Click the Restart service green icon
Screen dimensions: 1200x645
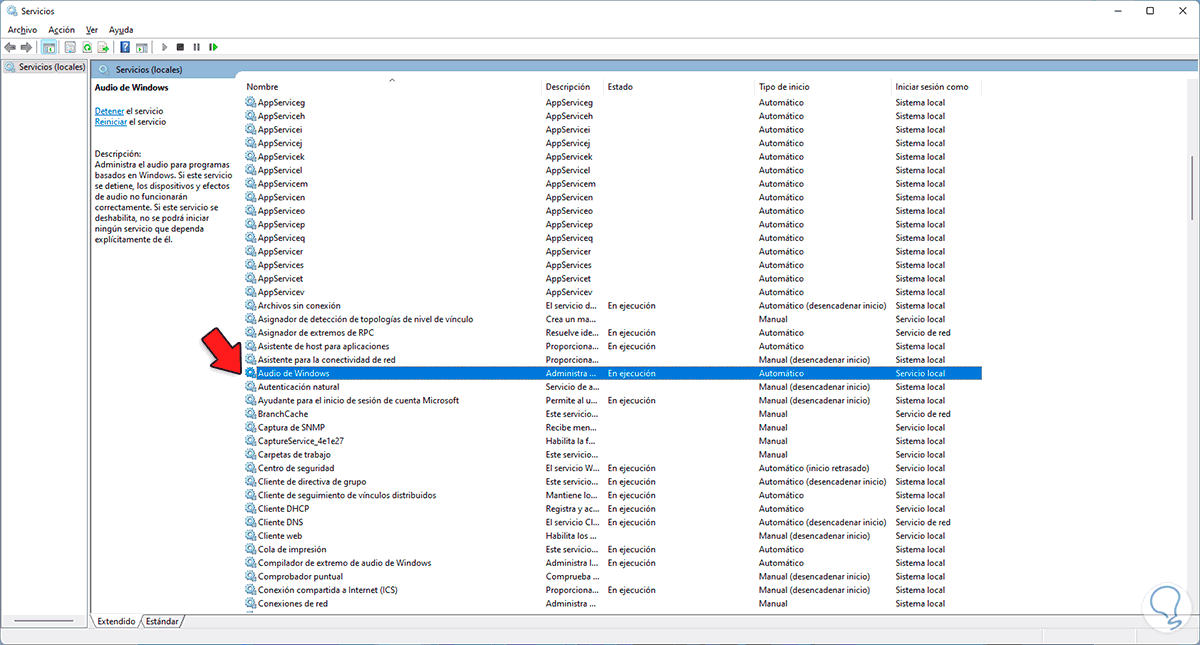[x=214, y=47]
